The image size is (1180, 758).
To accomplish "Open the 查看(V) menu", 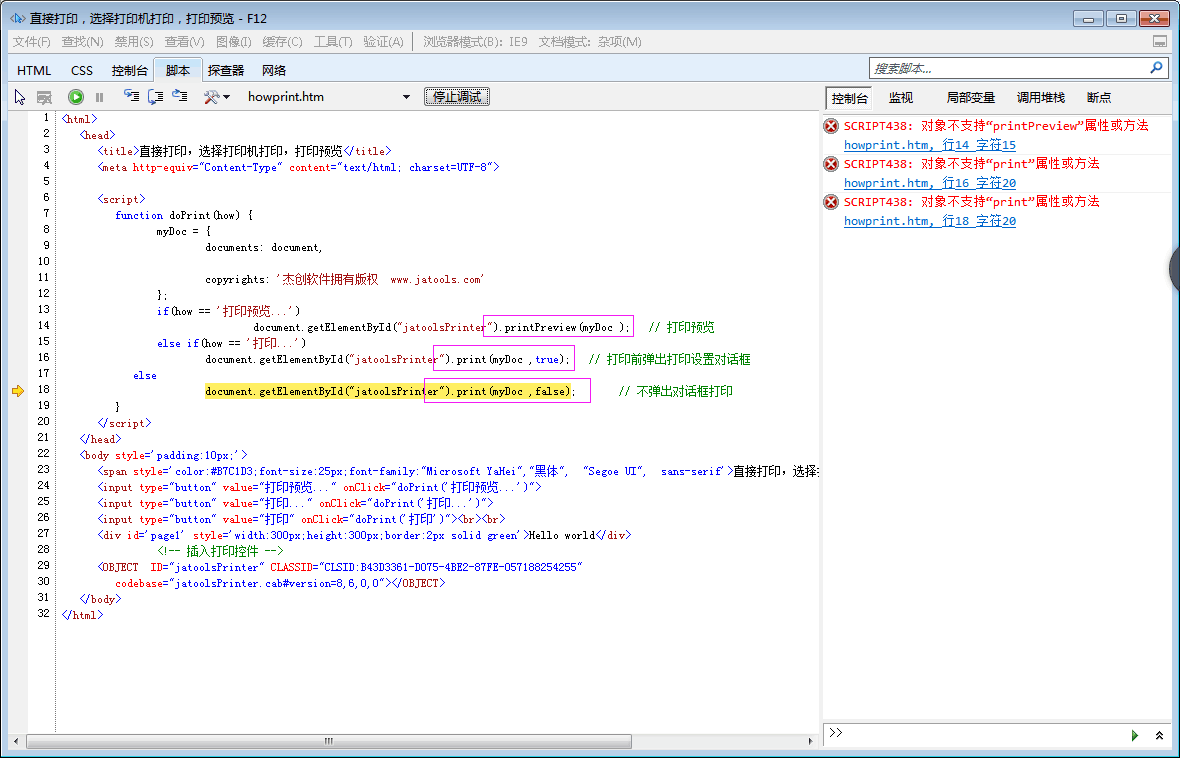I will click(184, 42).
